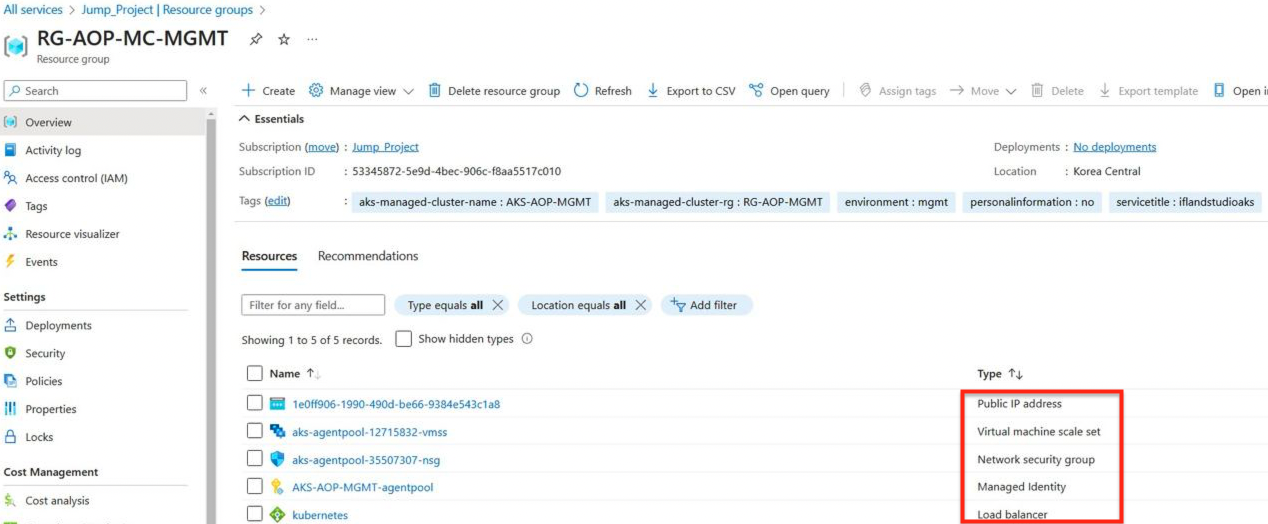
Task: Open resource 1e0ff906-1990-490d-be66-9384e543c1a8
Action: (x=396, y=404)
